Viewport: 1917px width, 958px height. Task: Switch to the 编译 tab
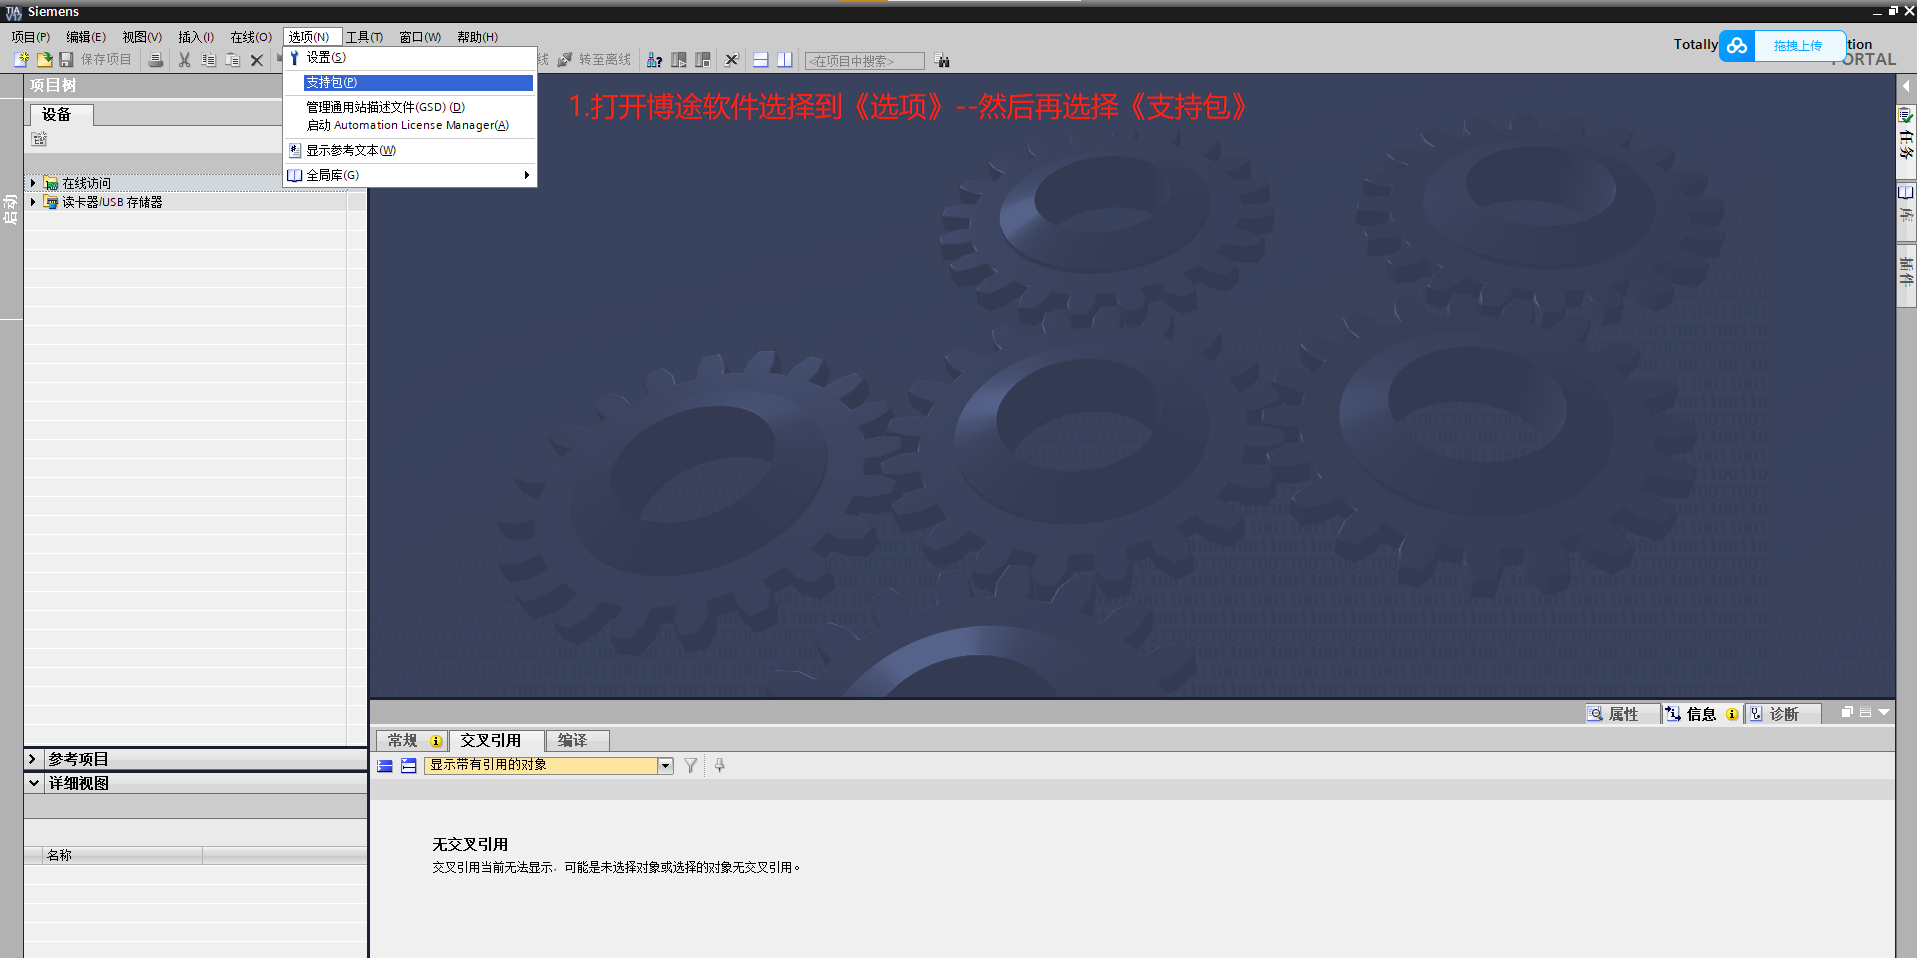coord(578,741)
